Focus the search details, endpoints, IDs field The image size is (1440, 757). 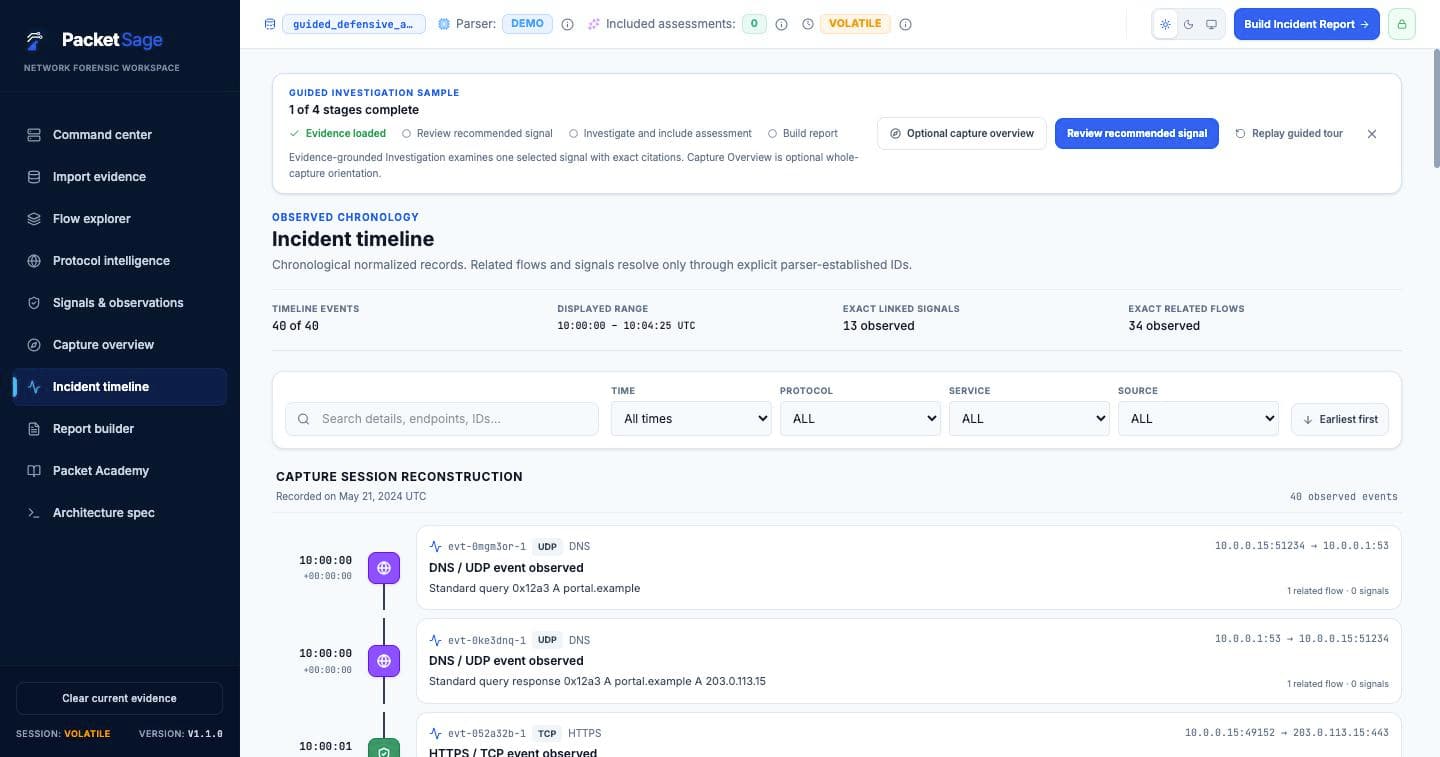point(442,419)
